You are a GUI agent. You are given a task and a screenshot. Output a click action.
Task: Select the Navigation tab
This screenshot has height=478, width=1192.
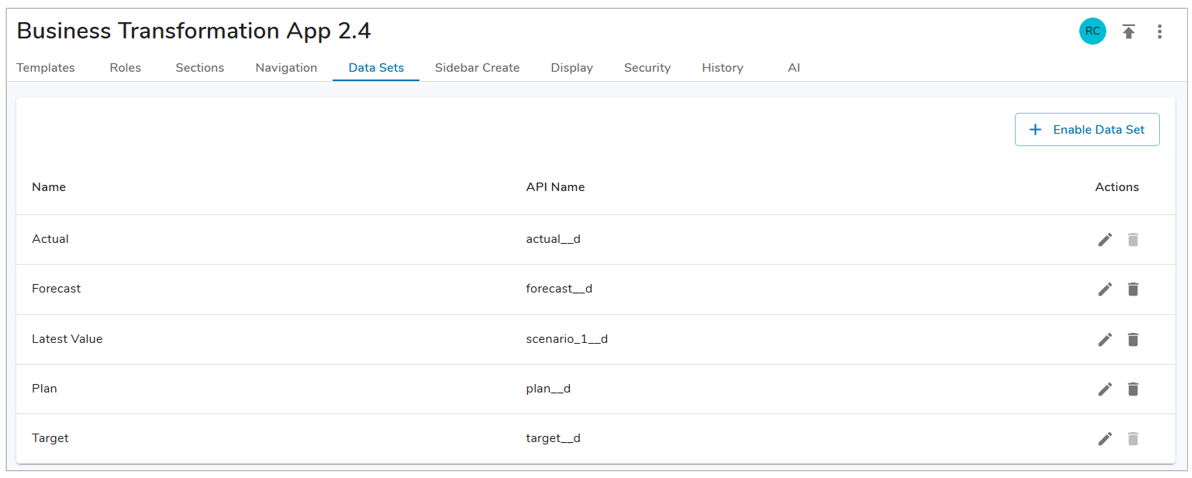[x=286, y=68]
